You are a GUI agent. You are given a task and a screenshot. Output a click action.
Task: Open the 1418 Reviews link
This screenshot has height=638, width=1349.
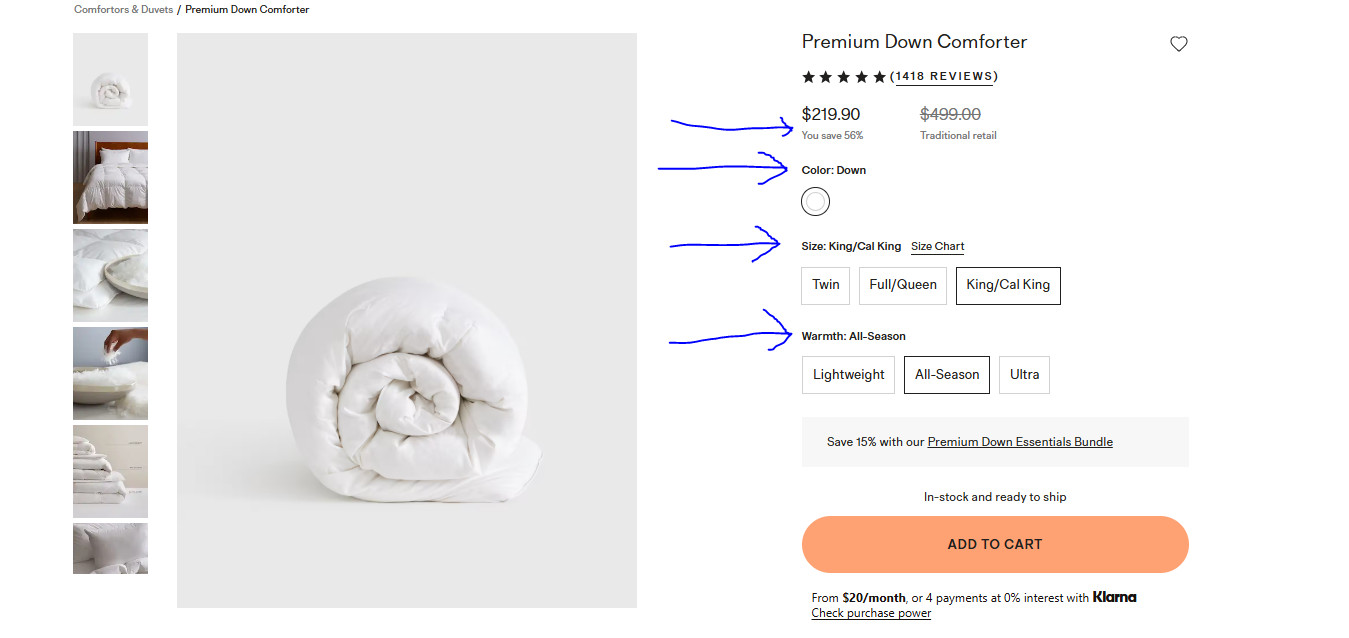coord(944,76)
